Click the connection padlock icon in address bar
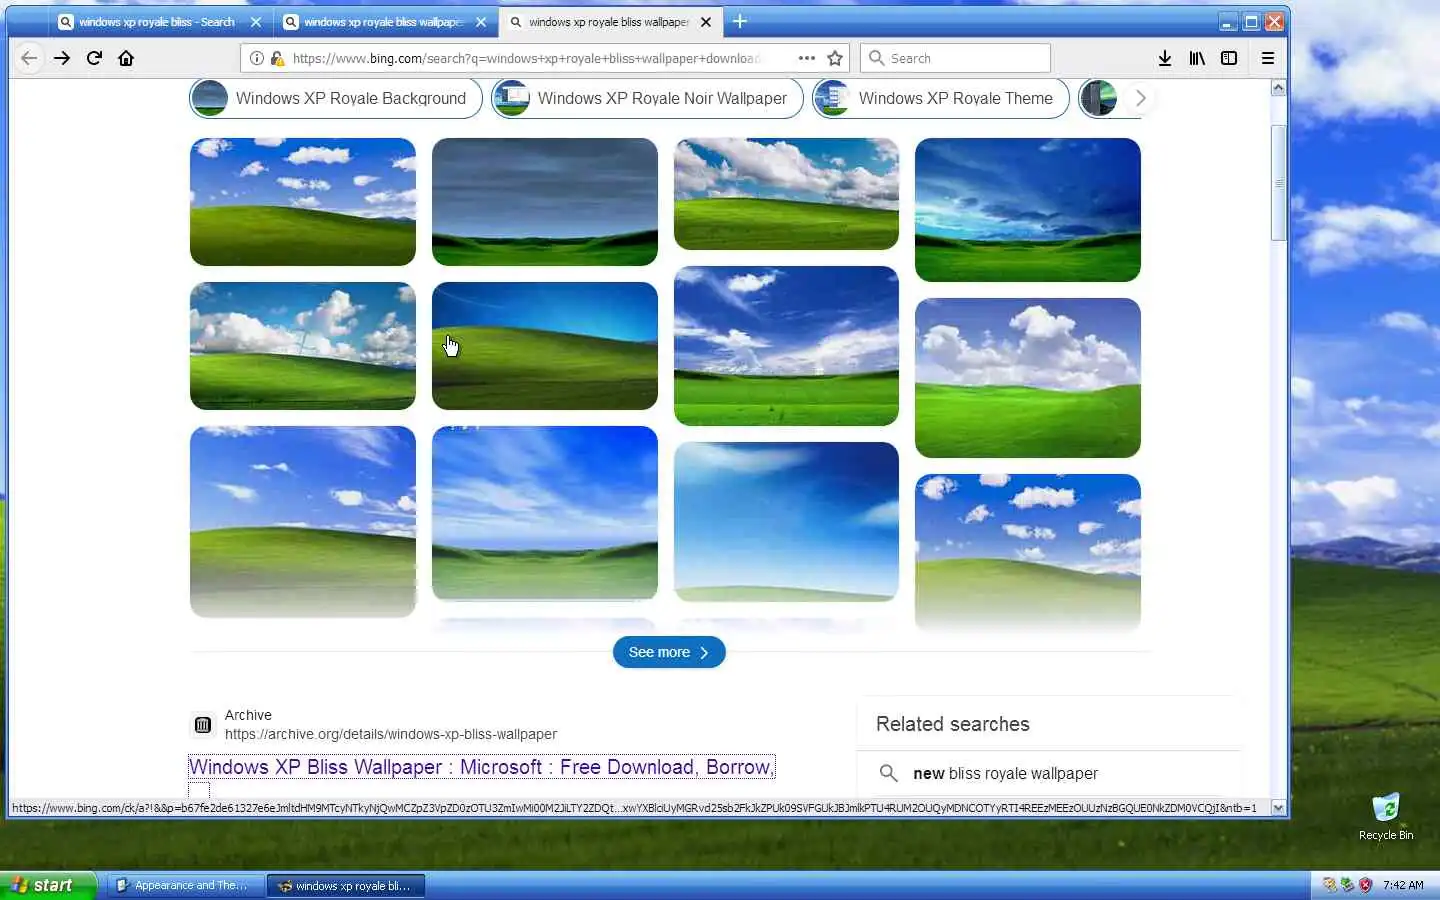The image size is (1440, 900). click(277, 58)
